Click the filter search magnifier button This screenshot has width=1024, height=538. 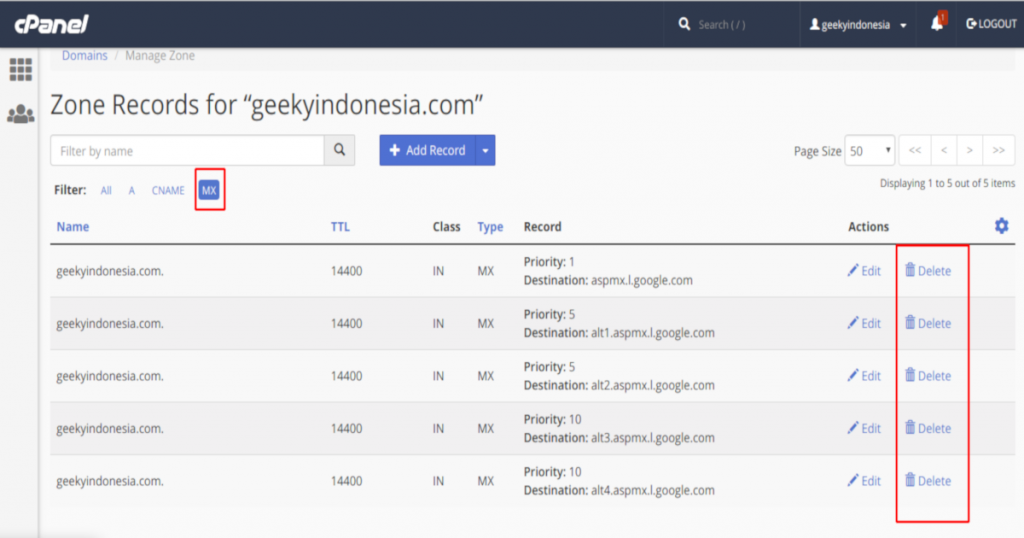[340, 150]
